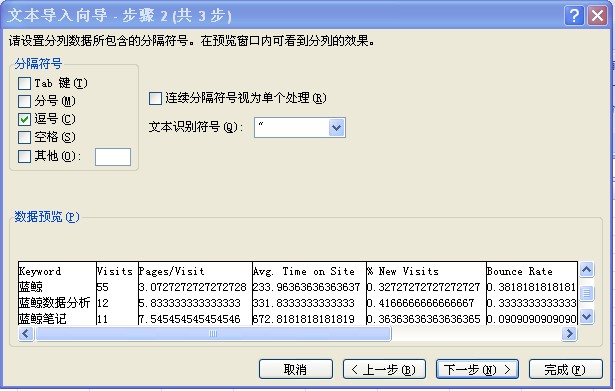Uncheck the 逗号 (comma) delimiter checkbox

(24, 119)
